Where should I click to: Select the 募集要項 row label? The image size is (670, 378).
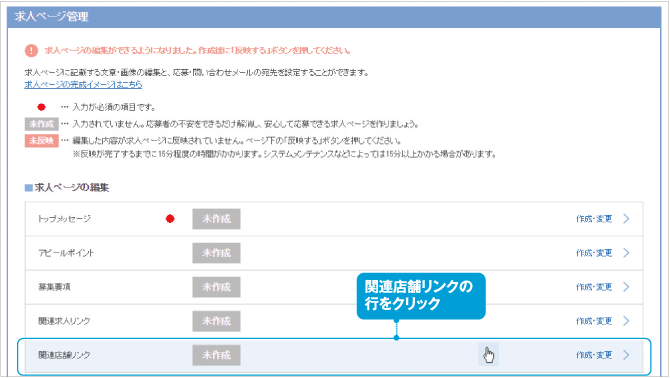pyautogui.click(x=54, y=287)
